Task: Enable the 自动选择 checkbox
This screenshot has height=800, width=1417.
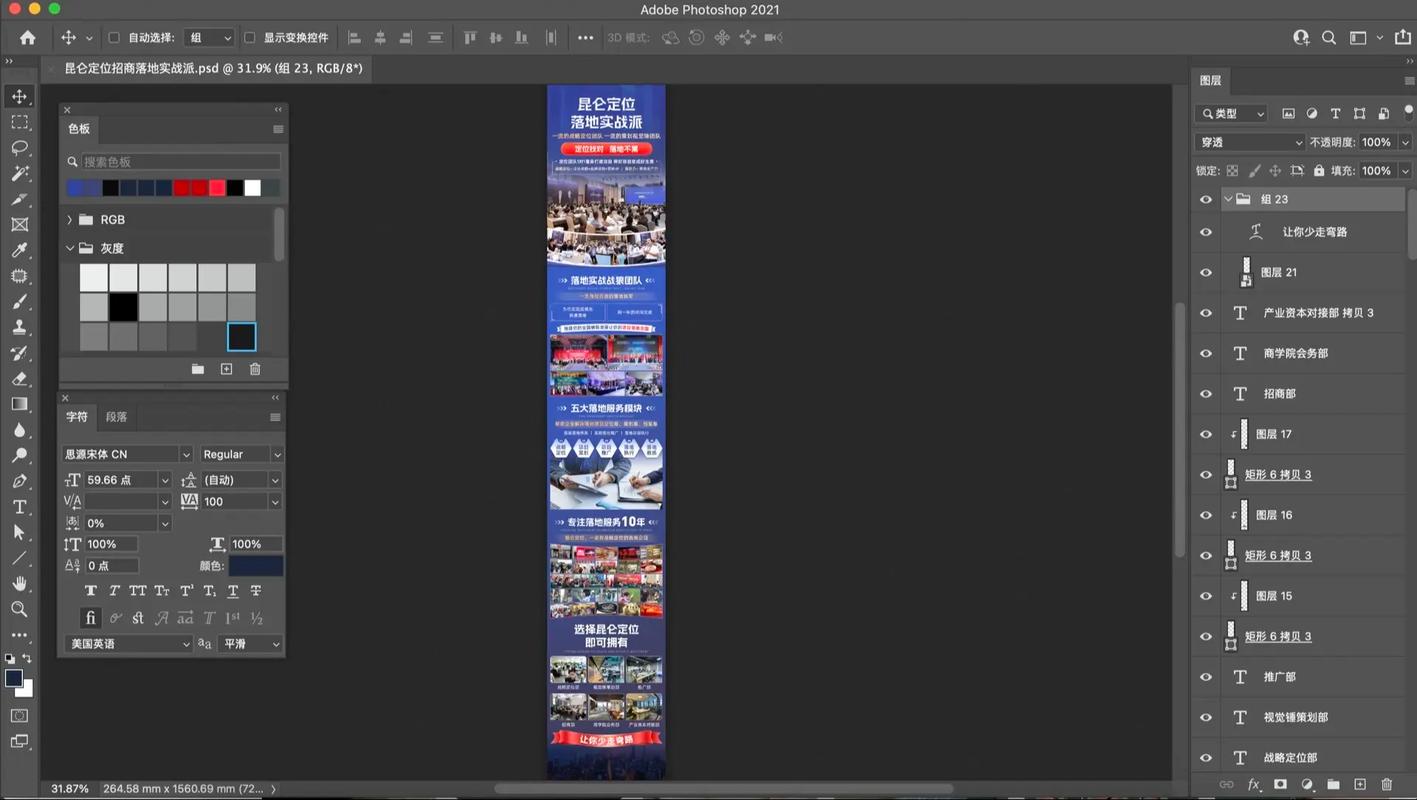Action: click(114, 38)
